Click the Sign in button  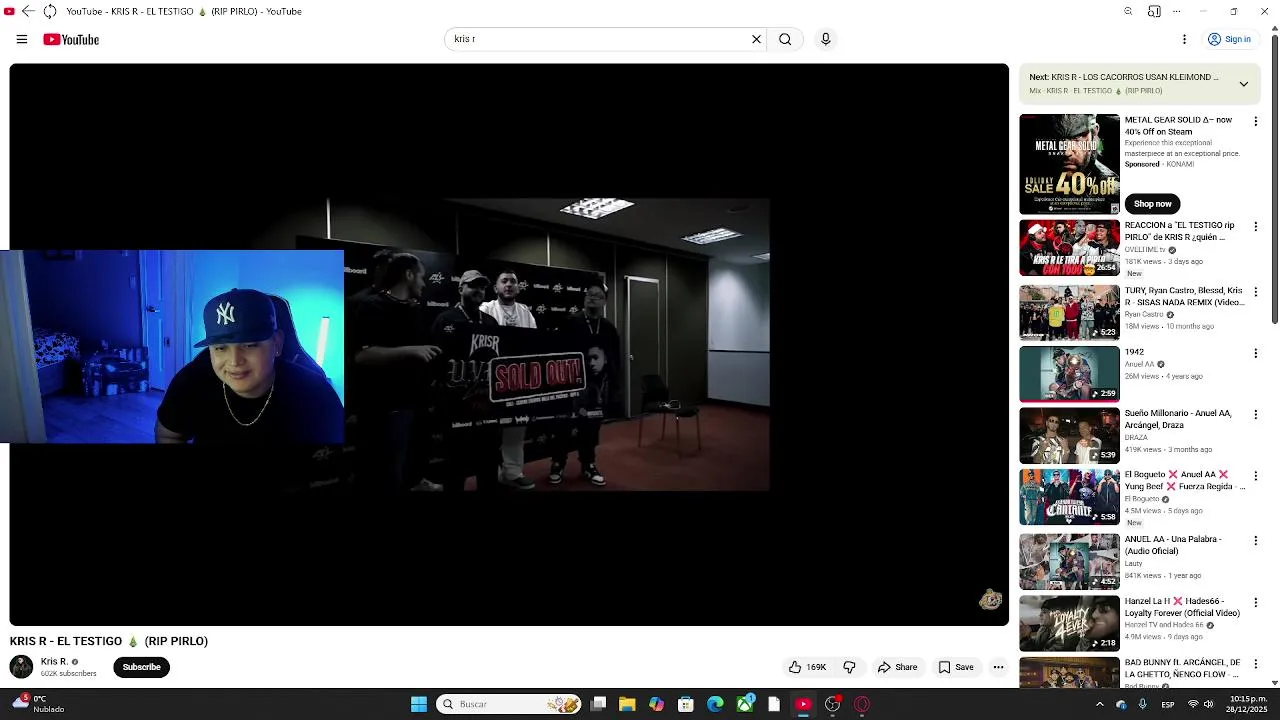[1229, 39]
